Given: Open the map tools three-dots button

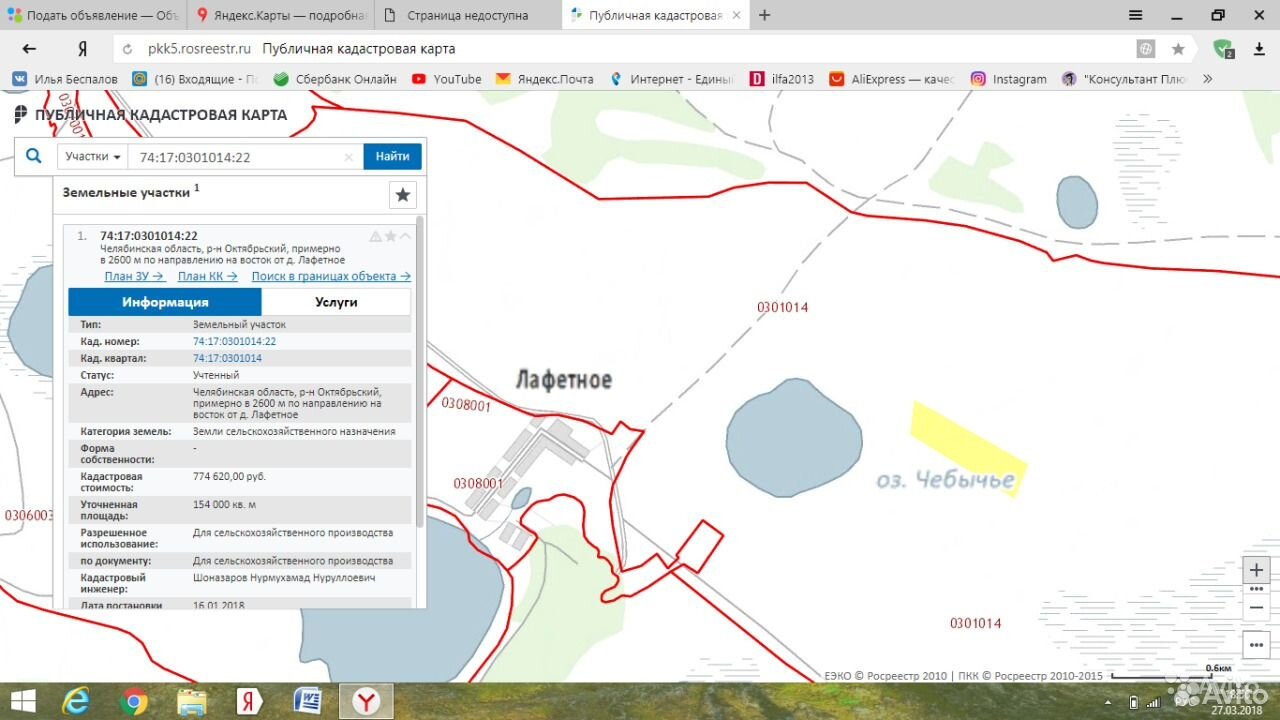Looking at the screenshot, I should point(1256,643).
